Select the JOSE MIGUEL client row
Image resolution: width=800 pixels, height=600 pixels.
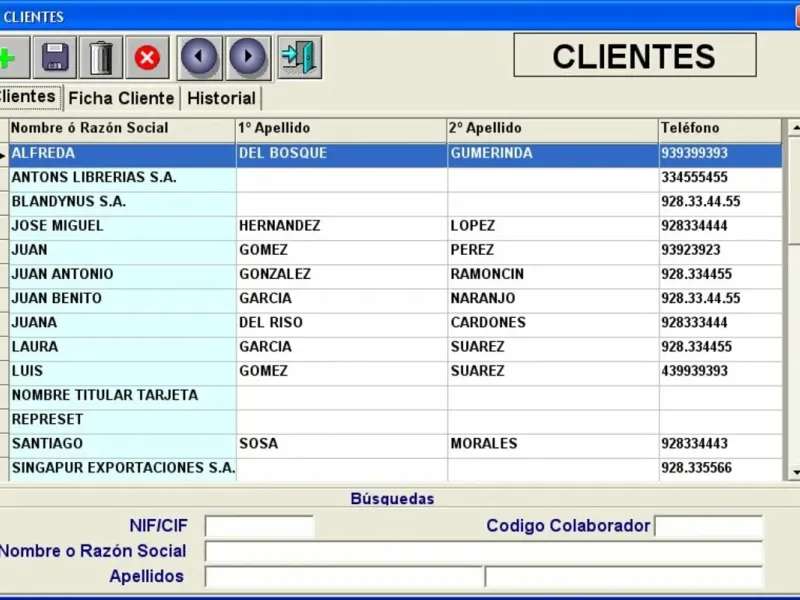(x=395, y=226)
